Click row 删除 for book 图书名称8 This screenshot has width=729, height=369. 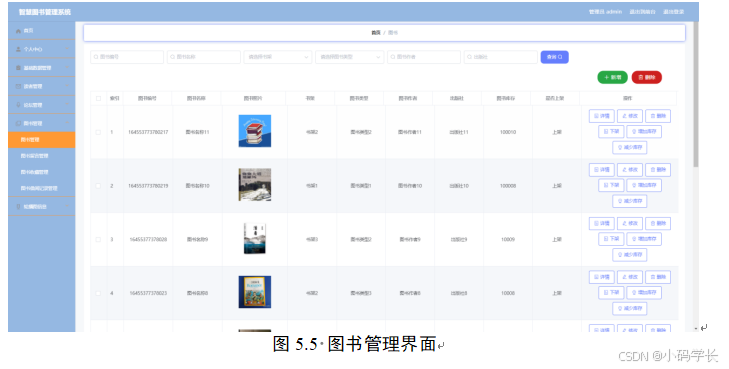pos(658,277)
